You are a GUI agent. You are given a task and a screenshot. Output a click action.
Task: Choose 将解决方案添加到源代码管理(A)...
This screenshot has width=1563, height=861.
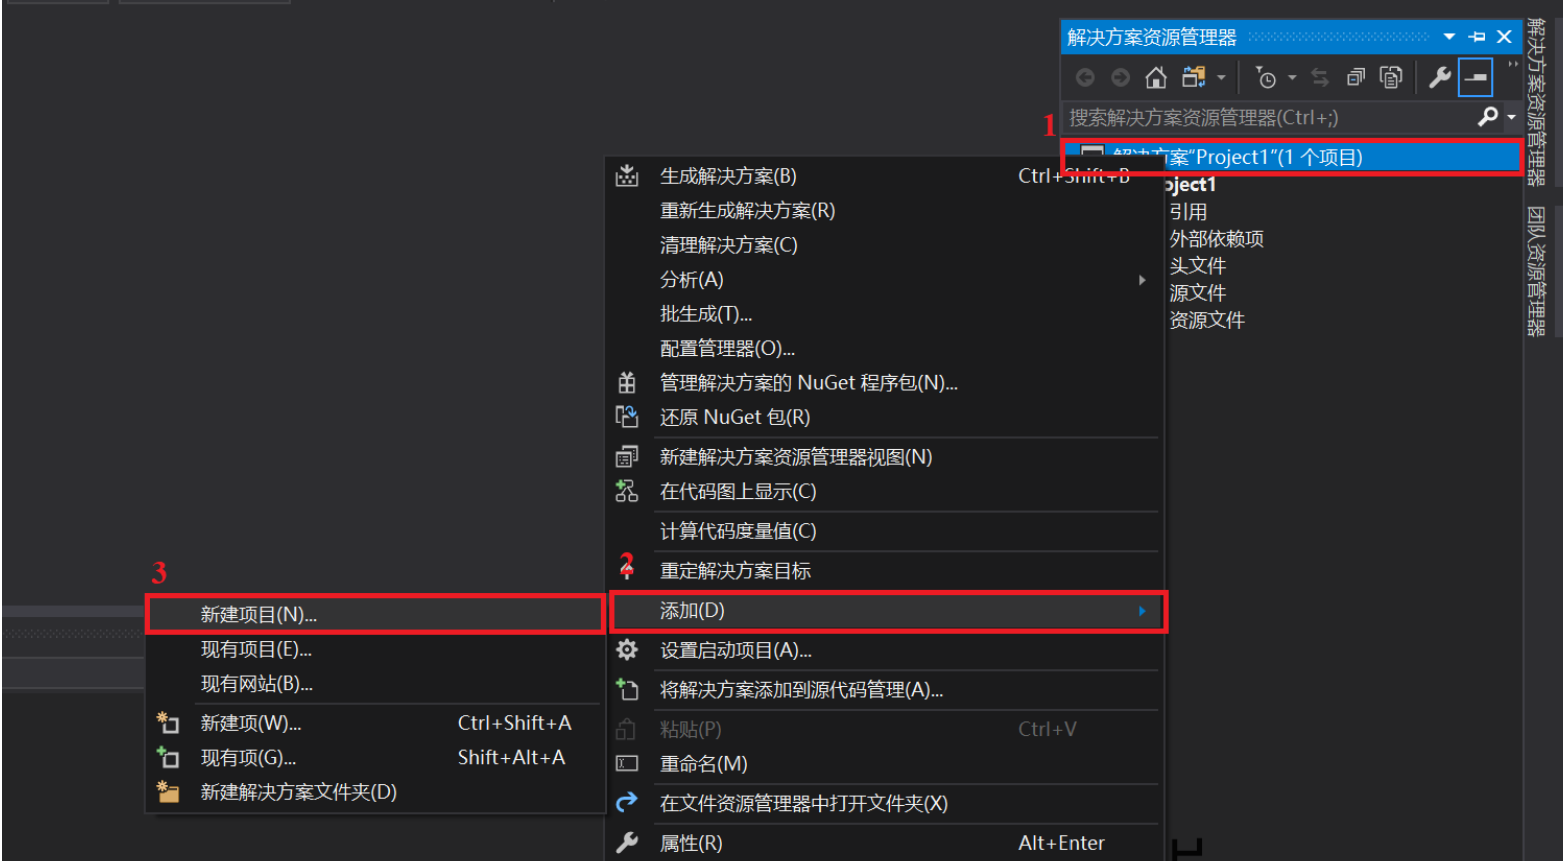coord(885,690)
